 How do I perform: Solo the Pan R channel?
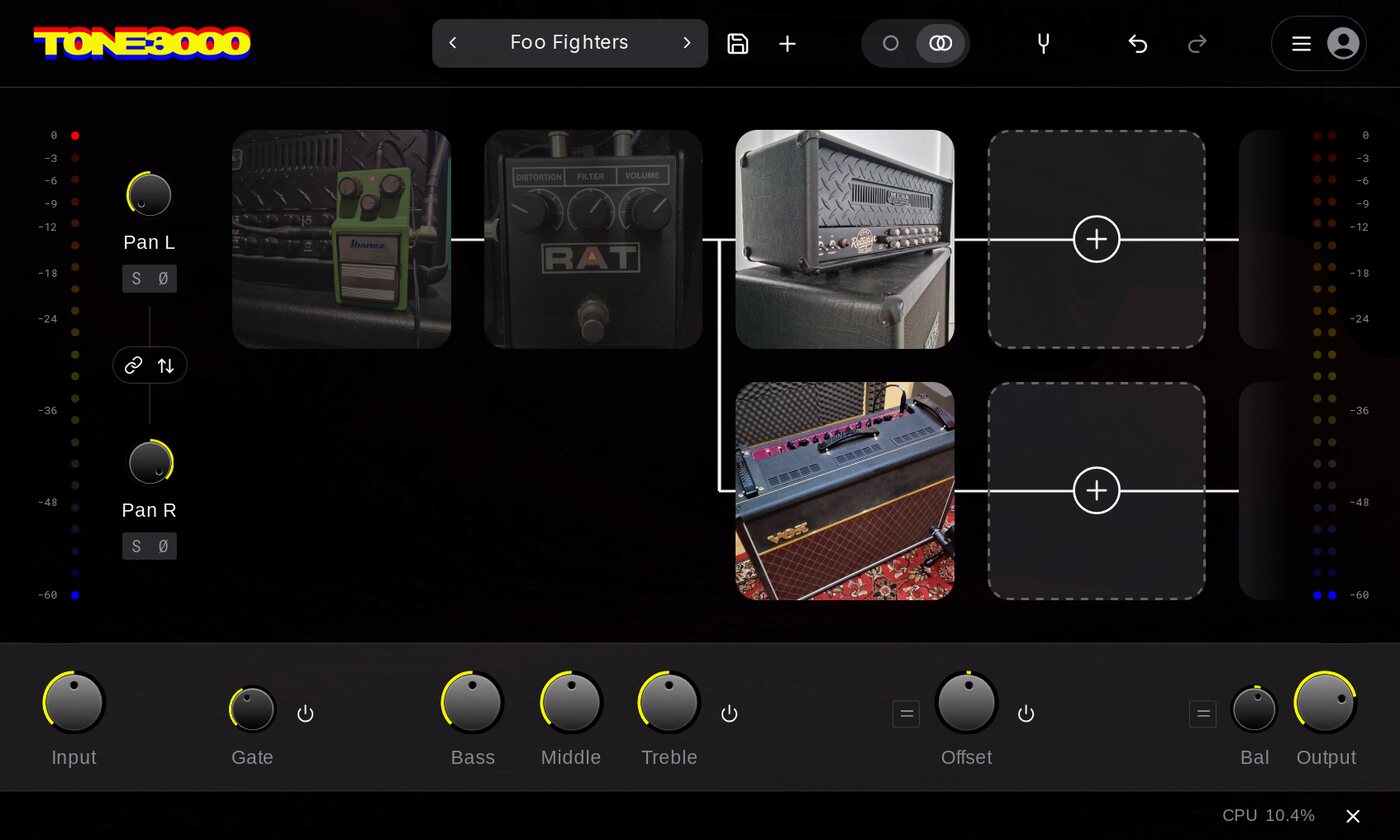(x=136, y=546)
